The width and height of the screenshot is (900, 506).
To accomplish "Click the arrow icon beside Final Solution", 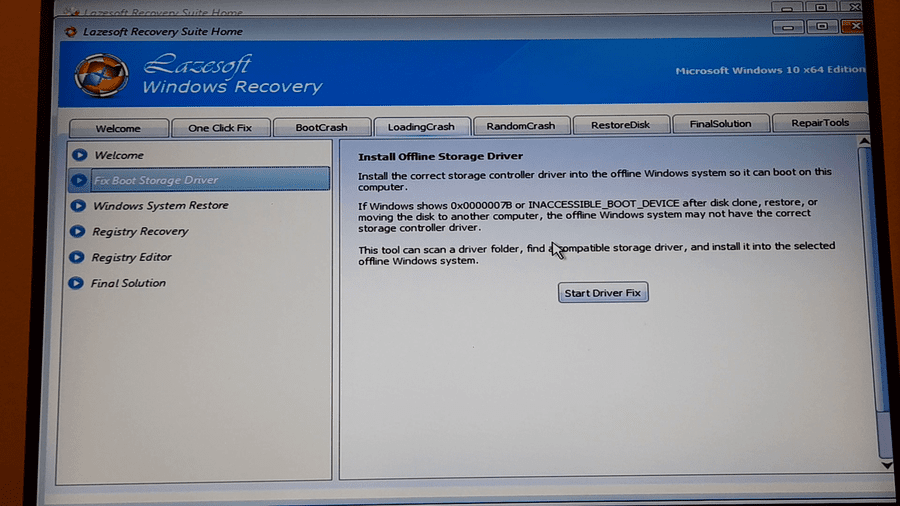I will (76, 283).
